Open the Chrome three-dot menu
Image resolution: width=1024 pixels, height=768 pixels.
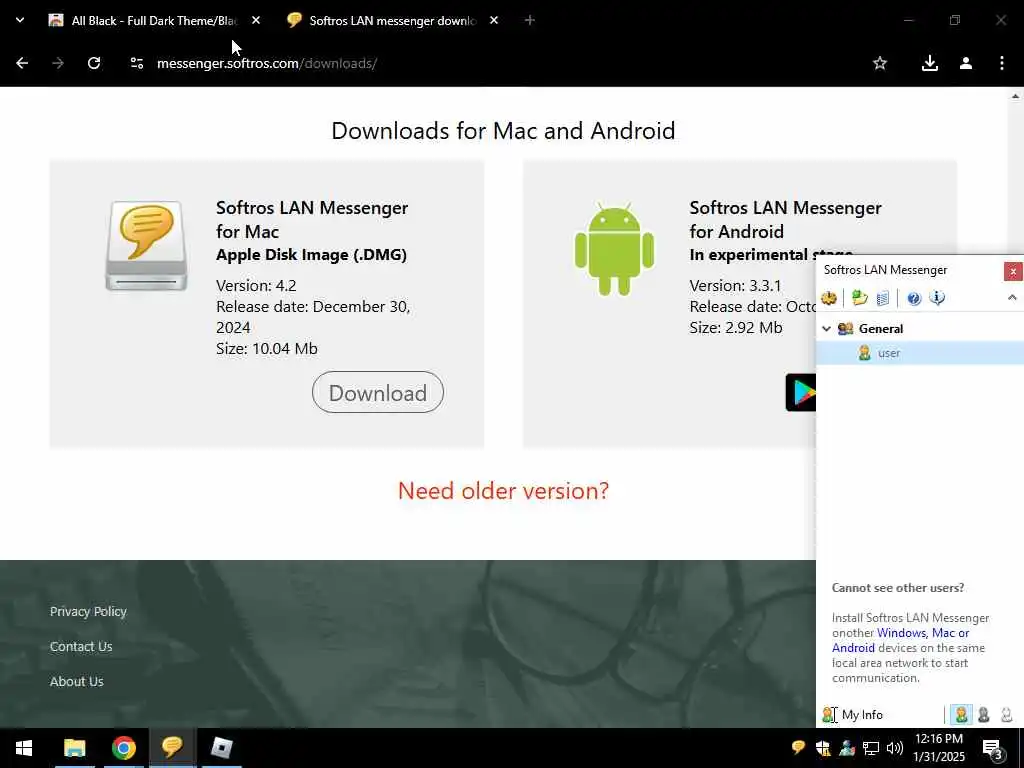[x=1002, y=63]
